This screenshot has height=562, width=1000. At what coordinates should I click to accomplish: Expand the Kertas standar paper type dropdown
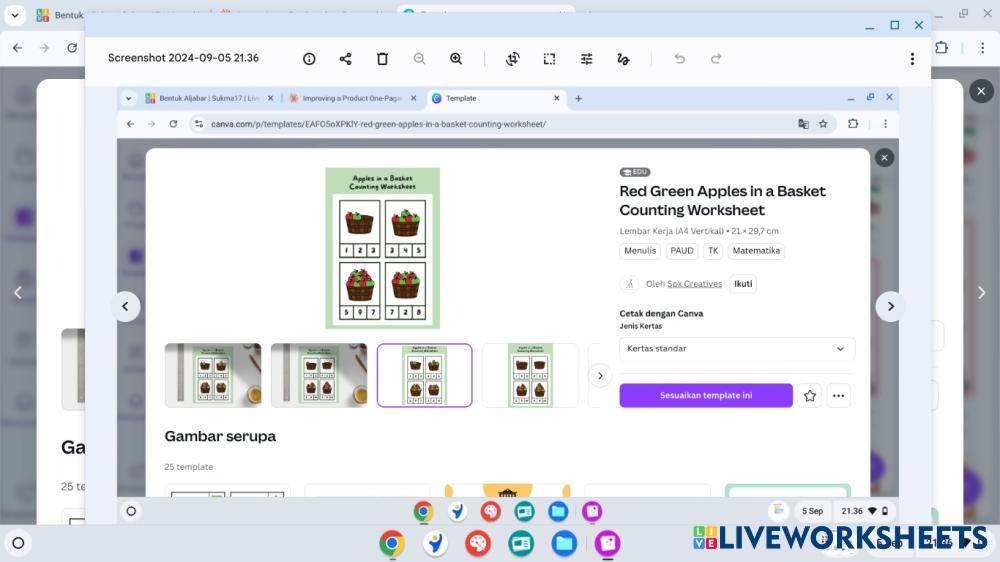tap(737, 349)
